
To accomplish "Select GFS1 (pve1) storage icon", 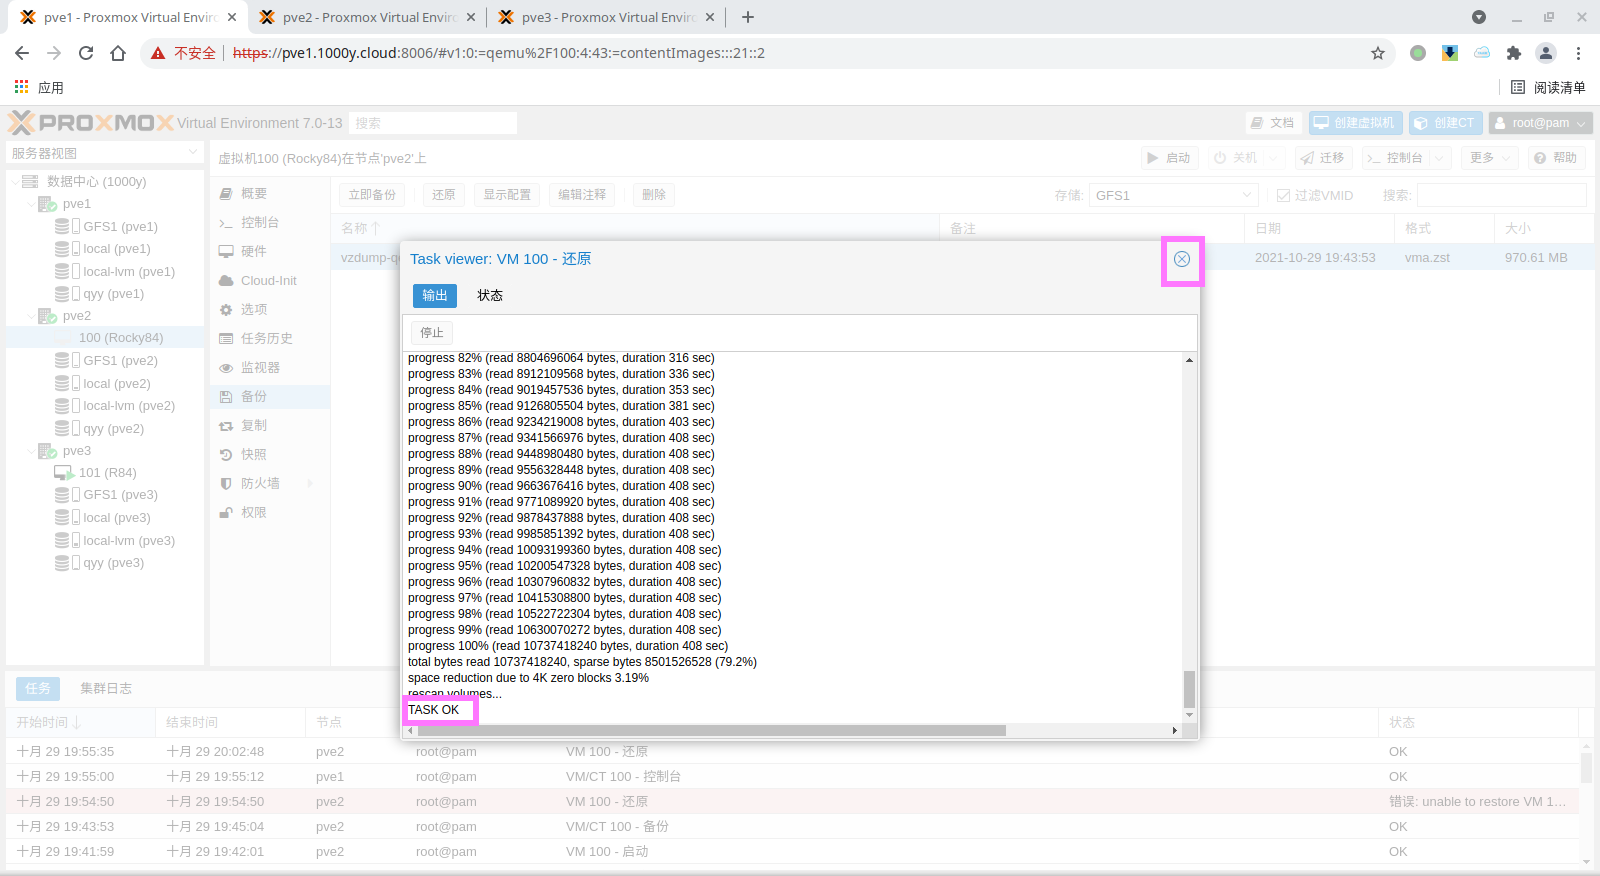I will (62, 227).
